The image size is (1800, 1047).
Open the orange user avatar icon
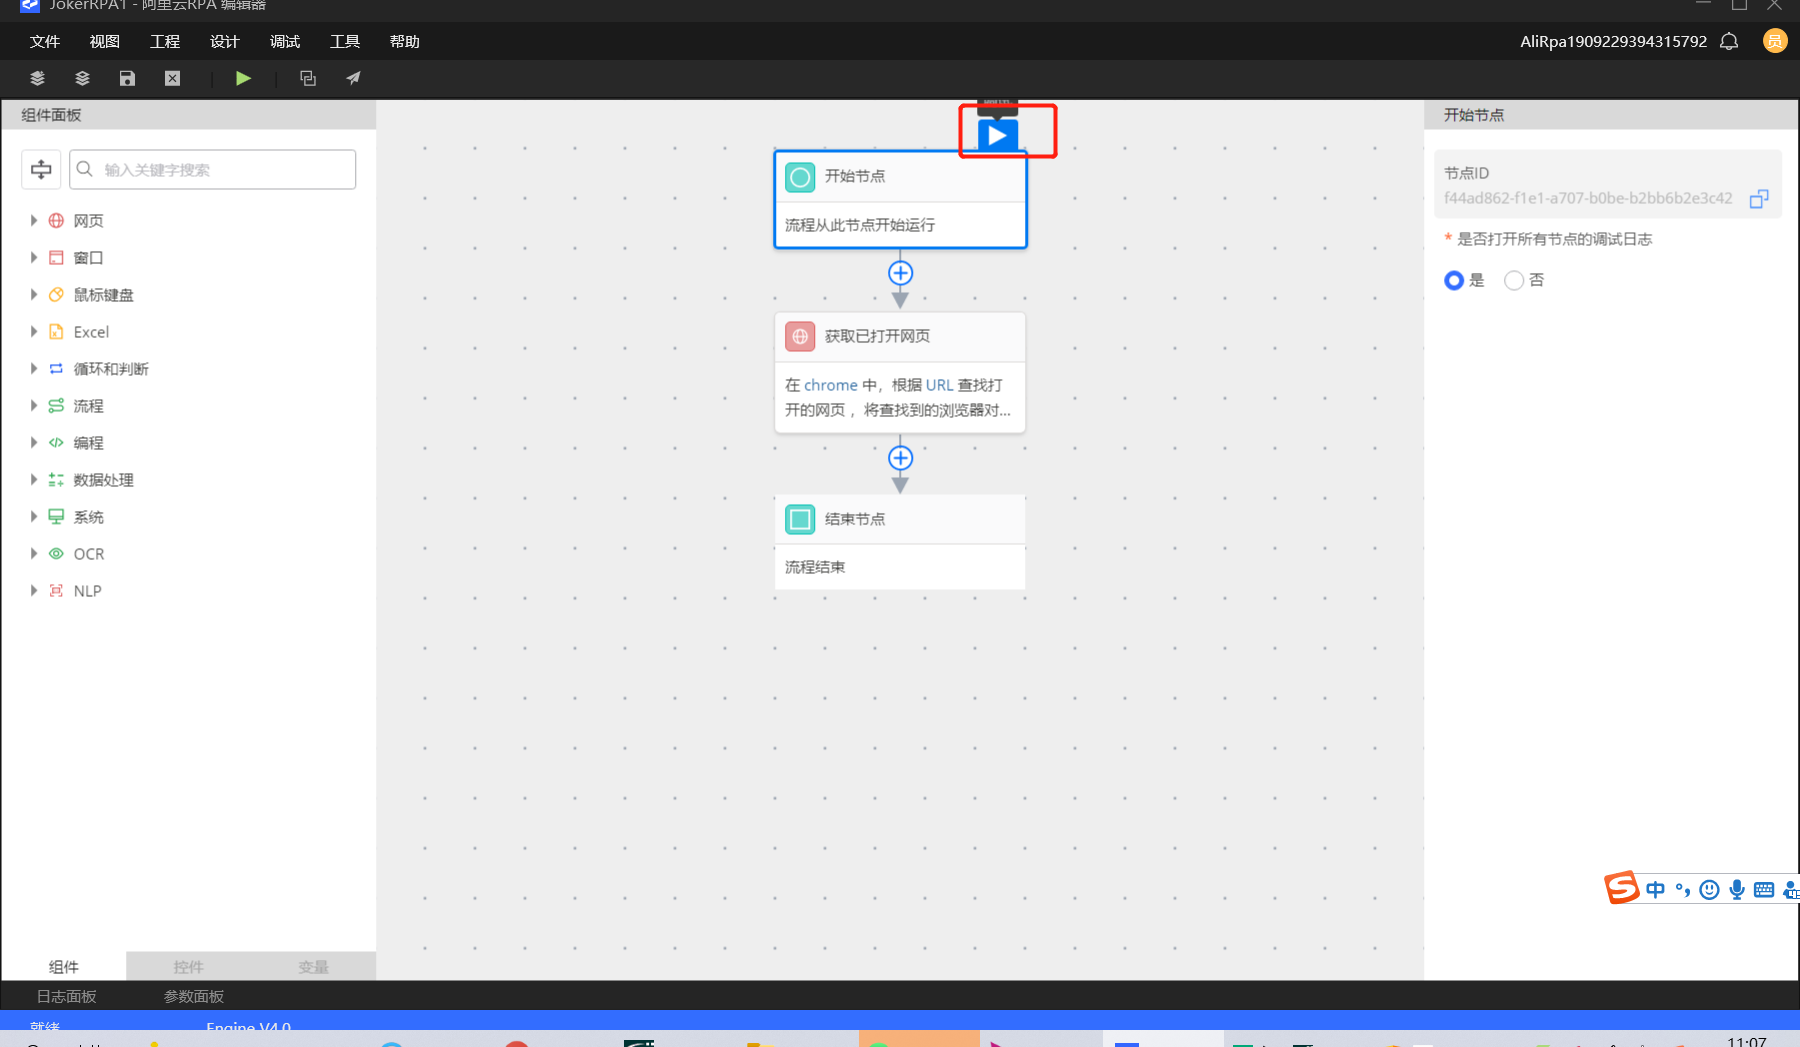click(1775, 41)
